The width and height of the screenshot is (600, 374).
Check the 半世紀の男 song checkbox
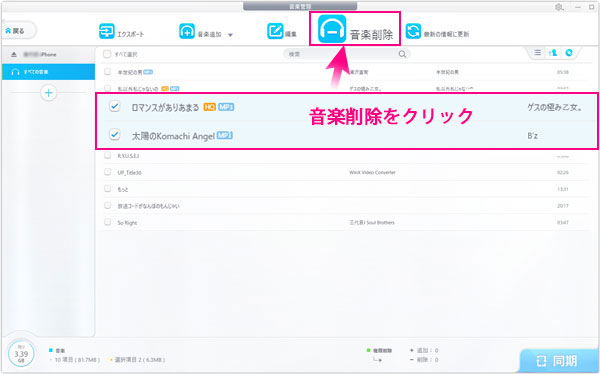[108, 72]
